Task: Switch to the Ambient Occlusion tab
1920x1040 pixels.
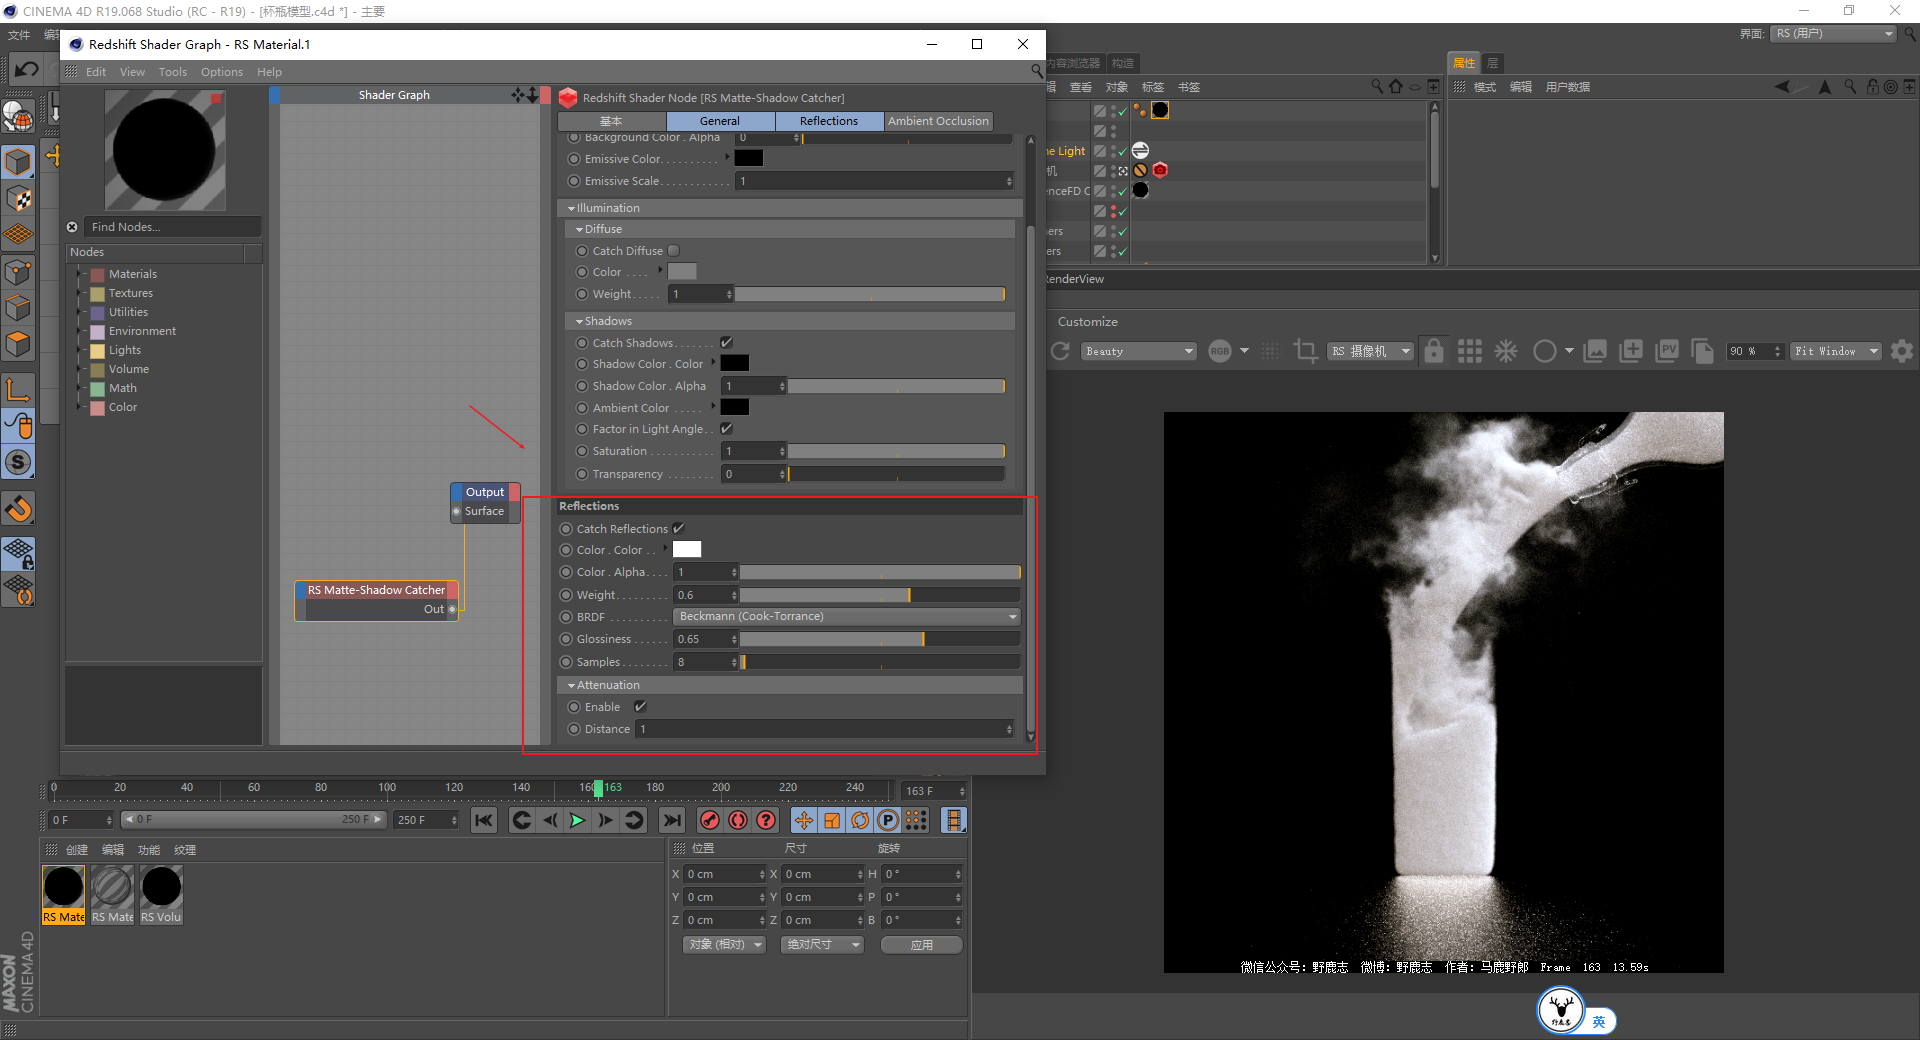Action: click(x=938, y=121)
